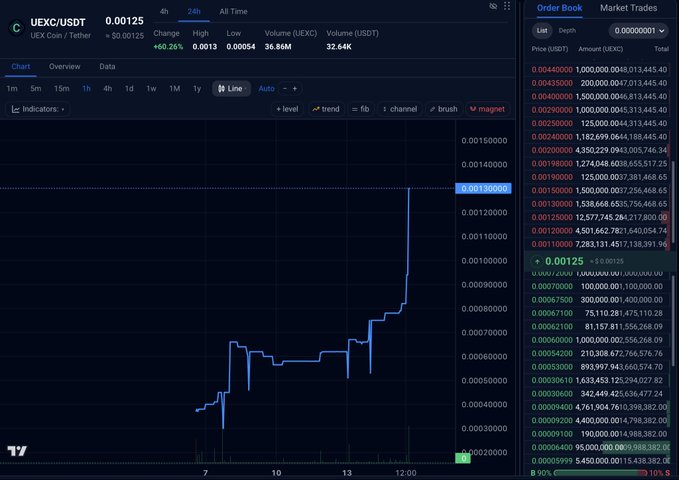679x480 pixels.
Task: Toggle the magnet snapping mode
Action: pyautogui.click(x=487, y=109)
